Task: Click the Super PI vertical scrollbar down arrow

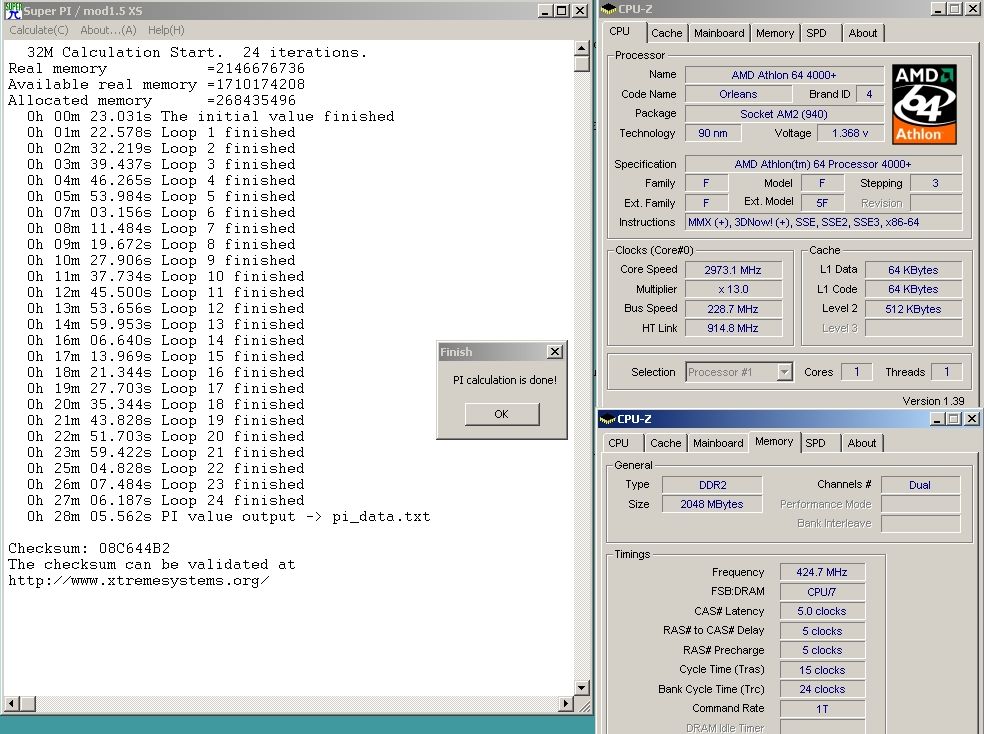Action: [582, 688]
